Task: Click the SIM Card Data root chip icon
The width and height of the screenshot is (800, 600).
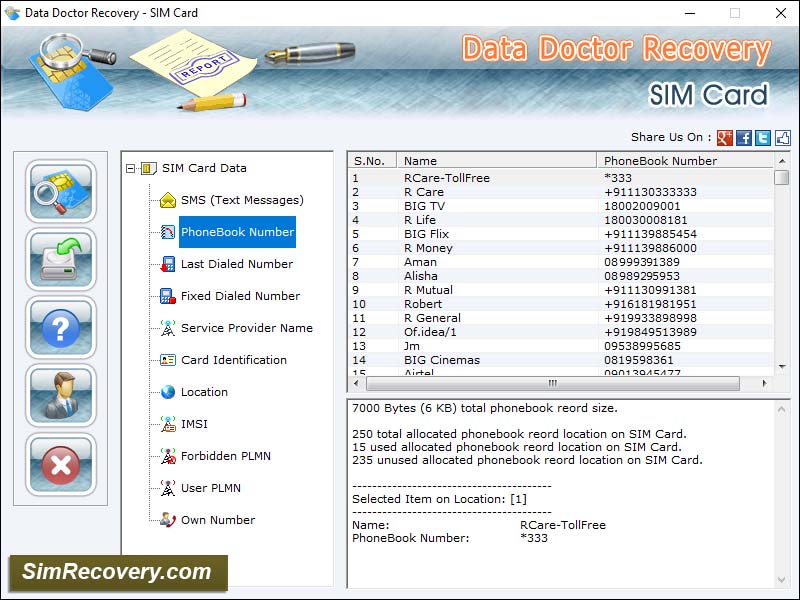Action: tap(148, 168)
